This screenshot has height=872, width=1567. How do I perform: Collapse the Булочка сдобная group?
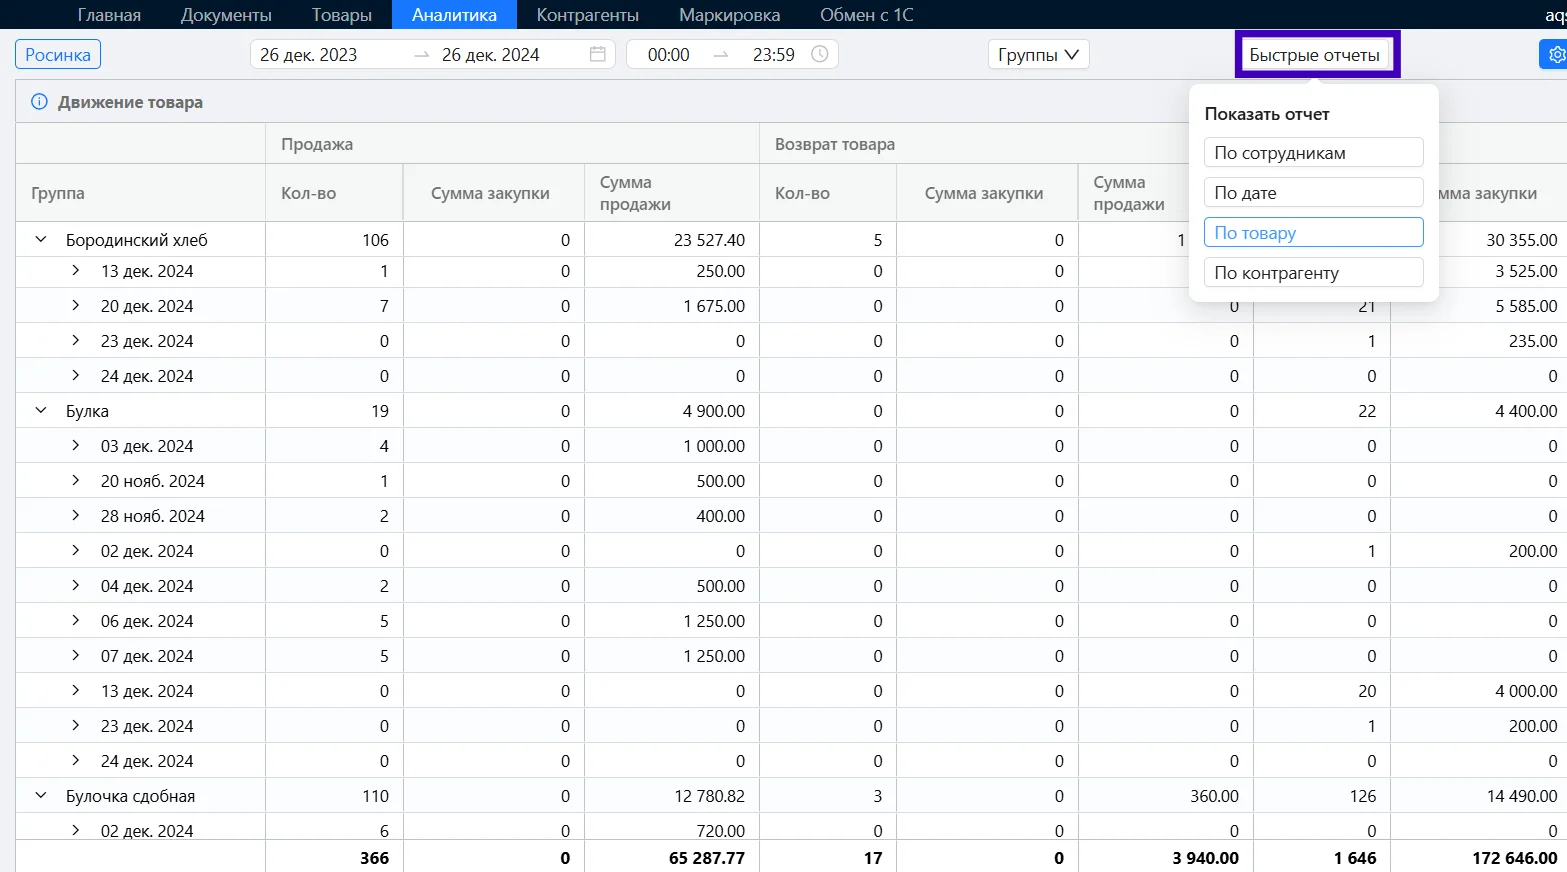click(41, 795)
